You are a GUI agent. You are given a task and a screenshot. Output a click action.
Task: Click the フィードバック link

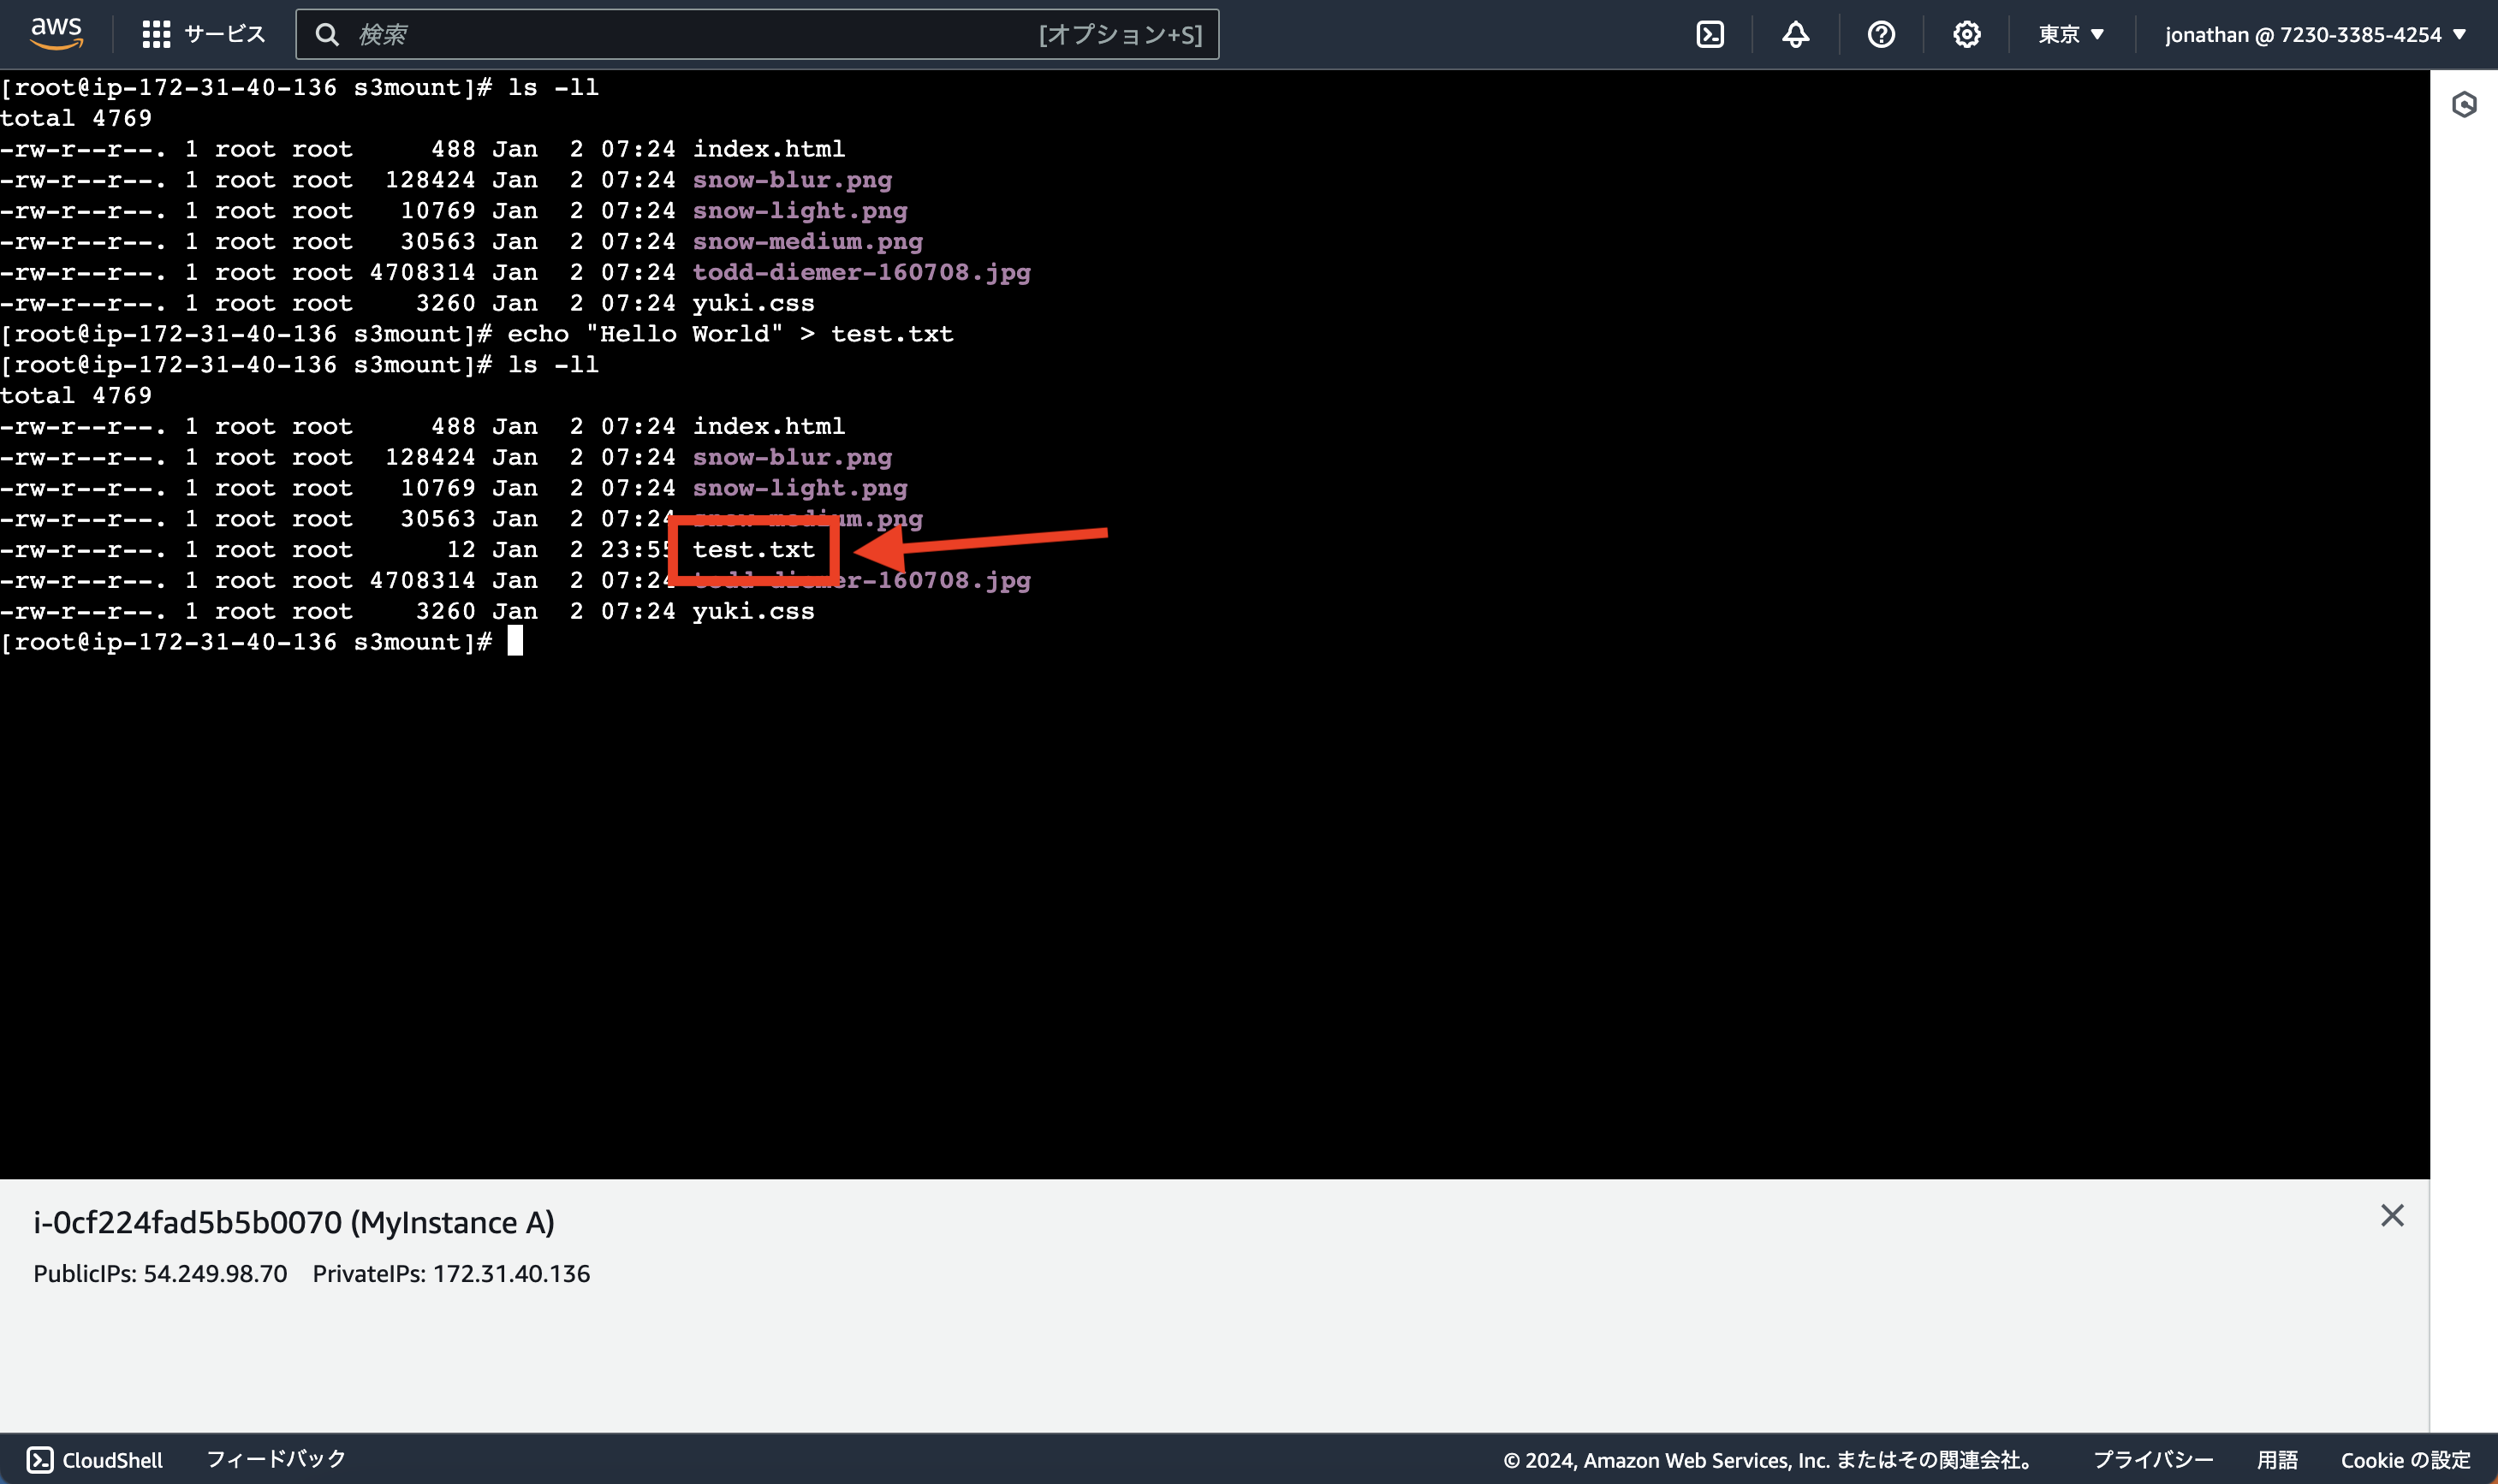276,1459
